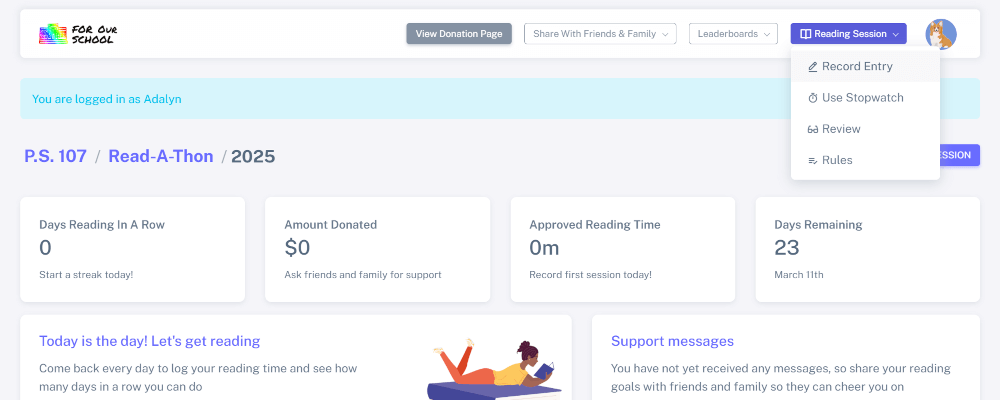The height and width of the screenshot is (400, 1000).
Task: Open the Leaderboards dropdown
Action: [x=733, y=34]
